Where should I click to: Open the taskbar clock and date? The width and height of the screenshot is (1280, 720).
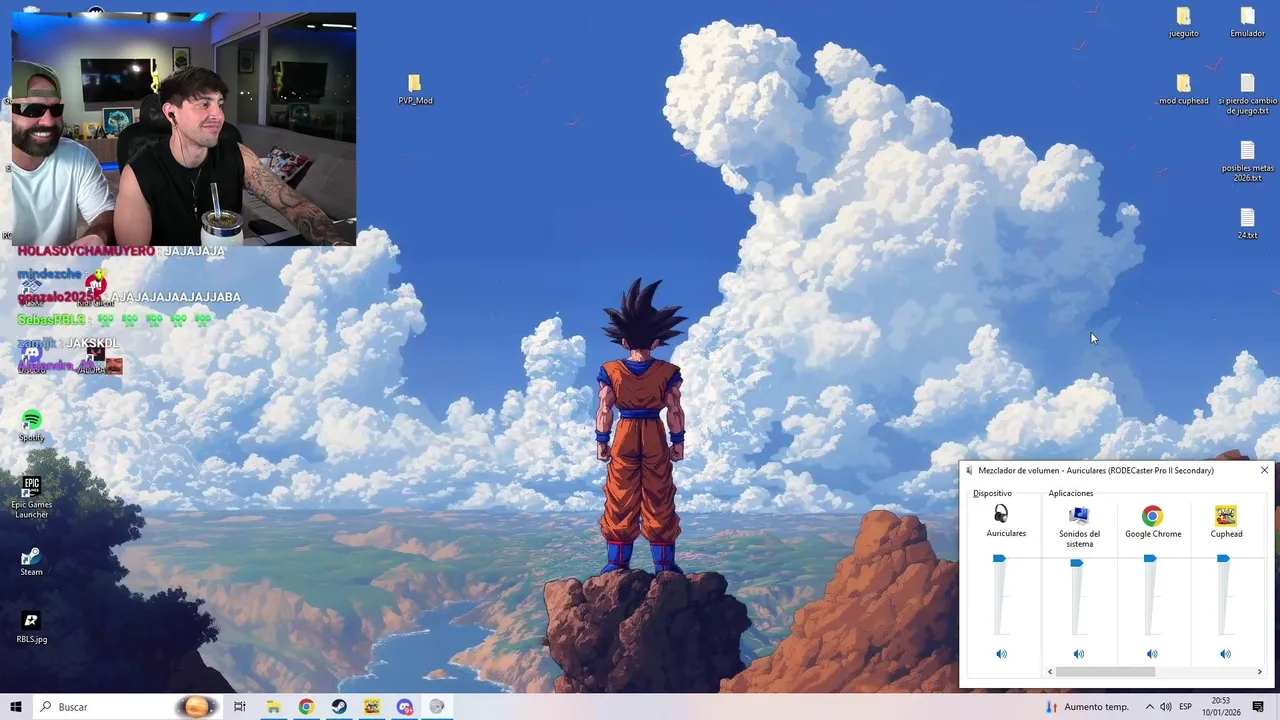point(1221,707)
